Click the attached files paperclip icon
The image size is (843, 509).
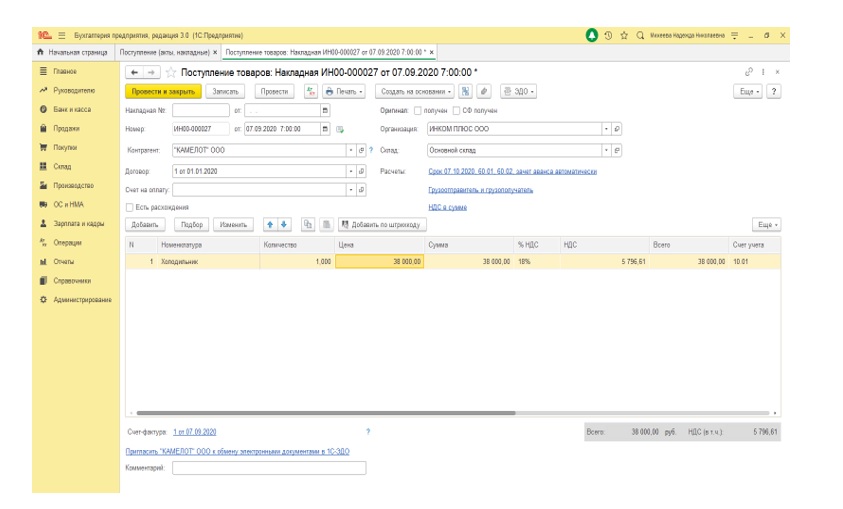(485, 91)
